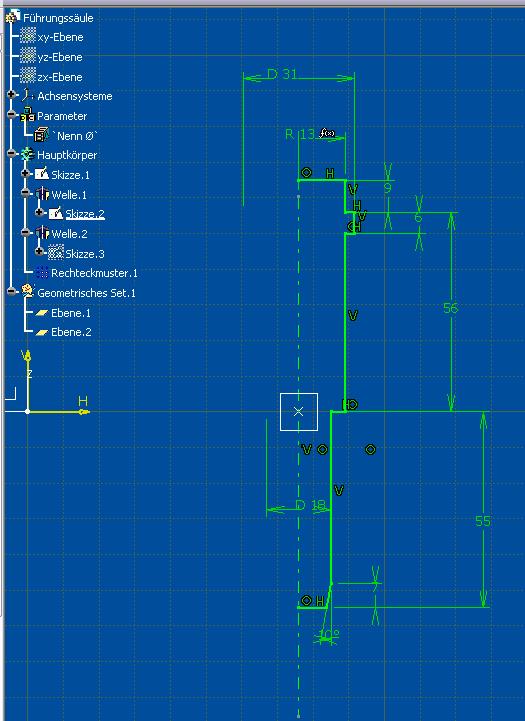Expand the Achsensysteme node
Image resolution: width=525 pixels, height=721 pixels.
[x=11, y=95]
